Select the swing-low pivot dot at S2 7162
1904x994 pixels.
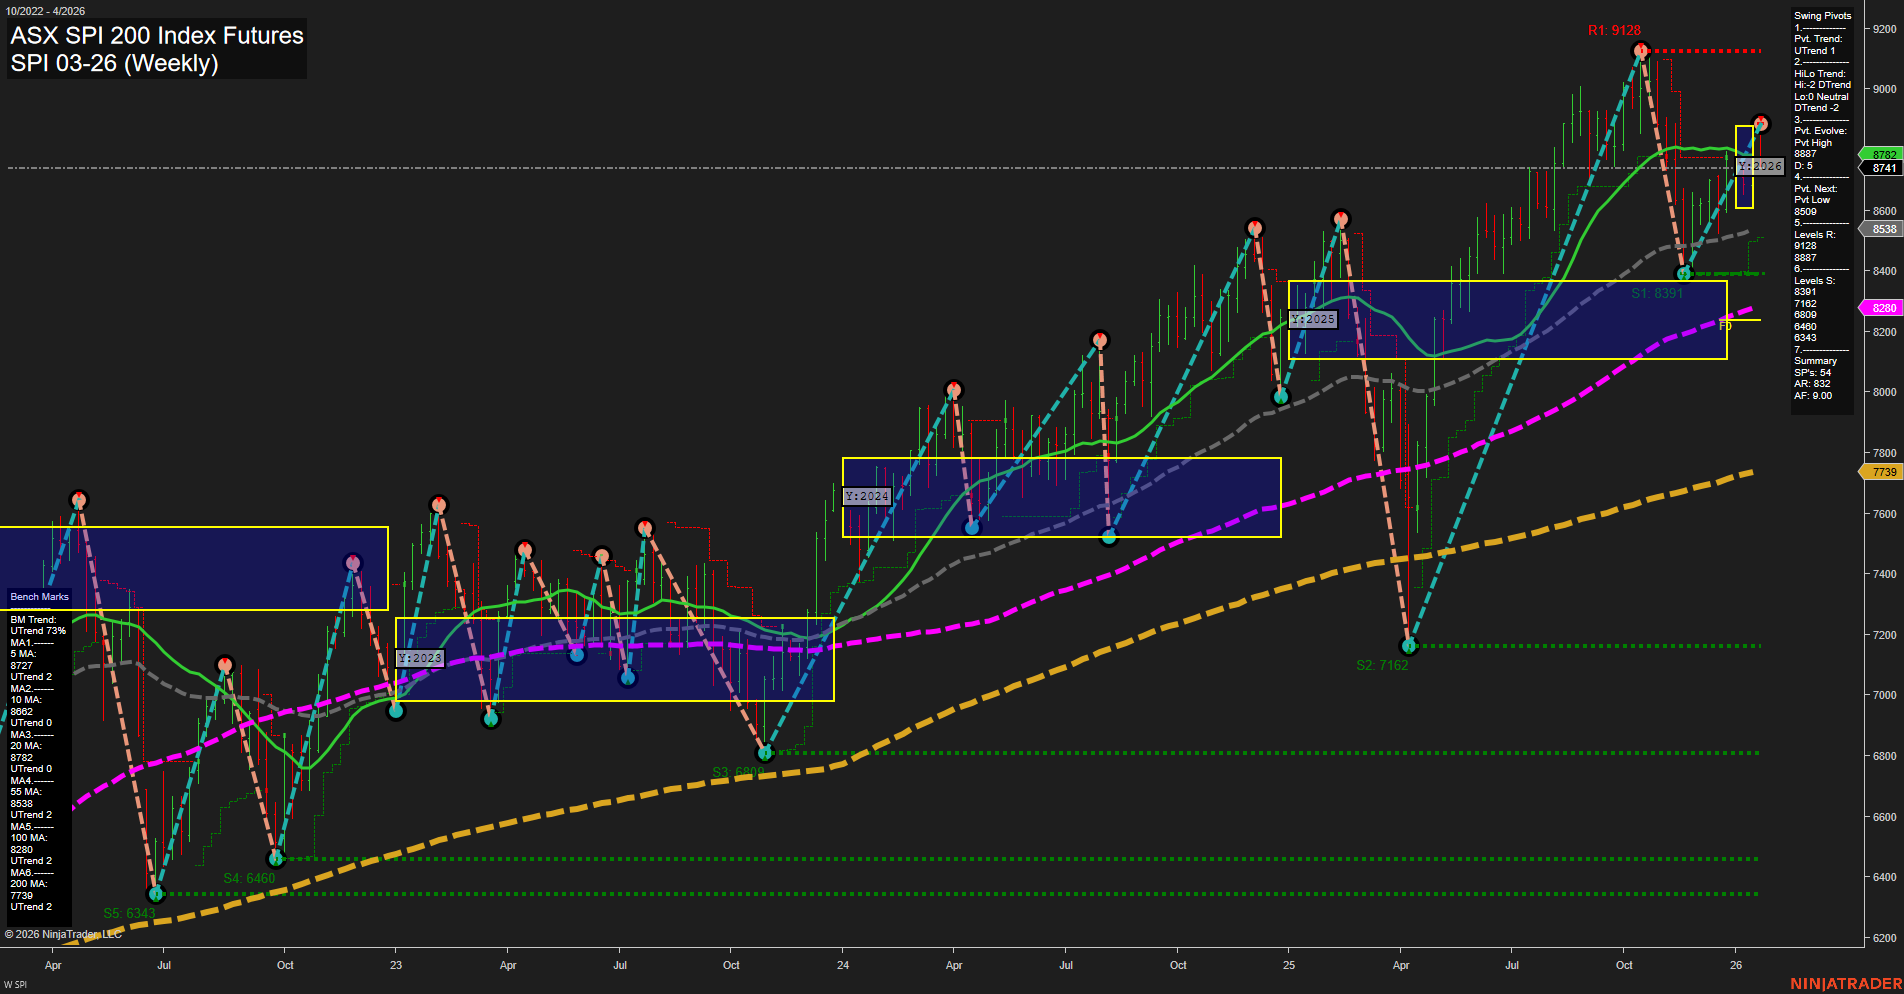click(x=1408, y=646)
